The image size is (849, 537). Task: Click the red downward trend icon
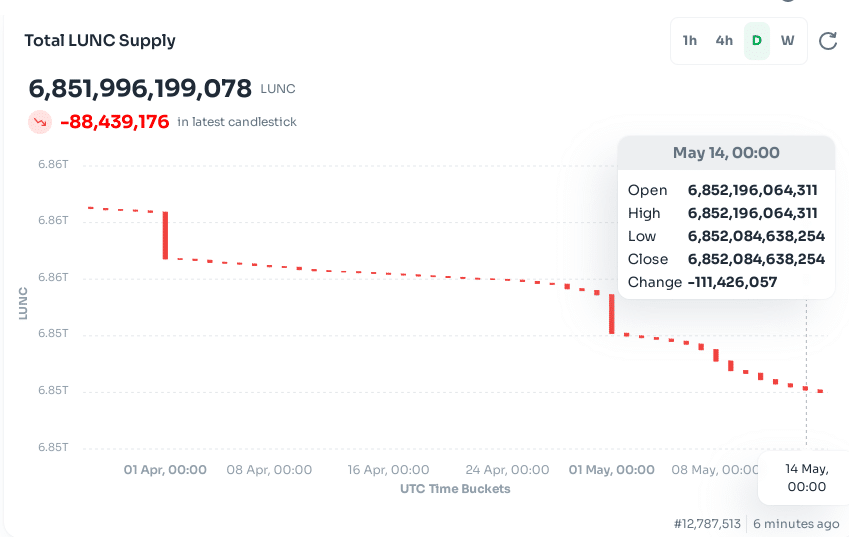(x=40, y=122)
